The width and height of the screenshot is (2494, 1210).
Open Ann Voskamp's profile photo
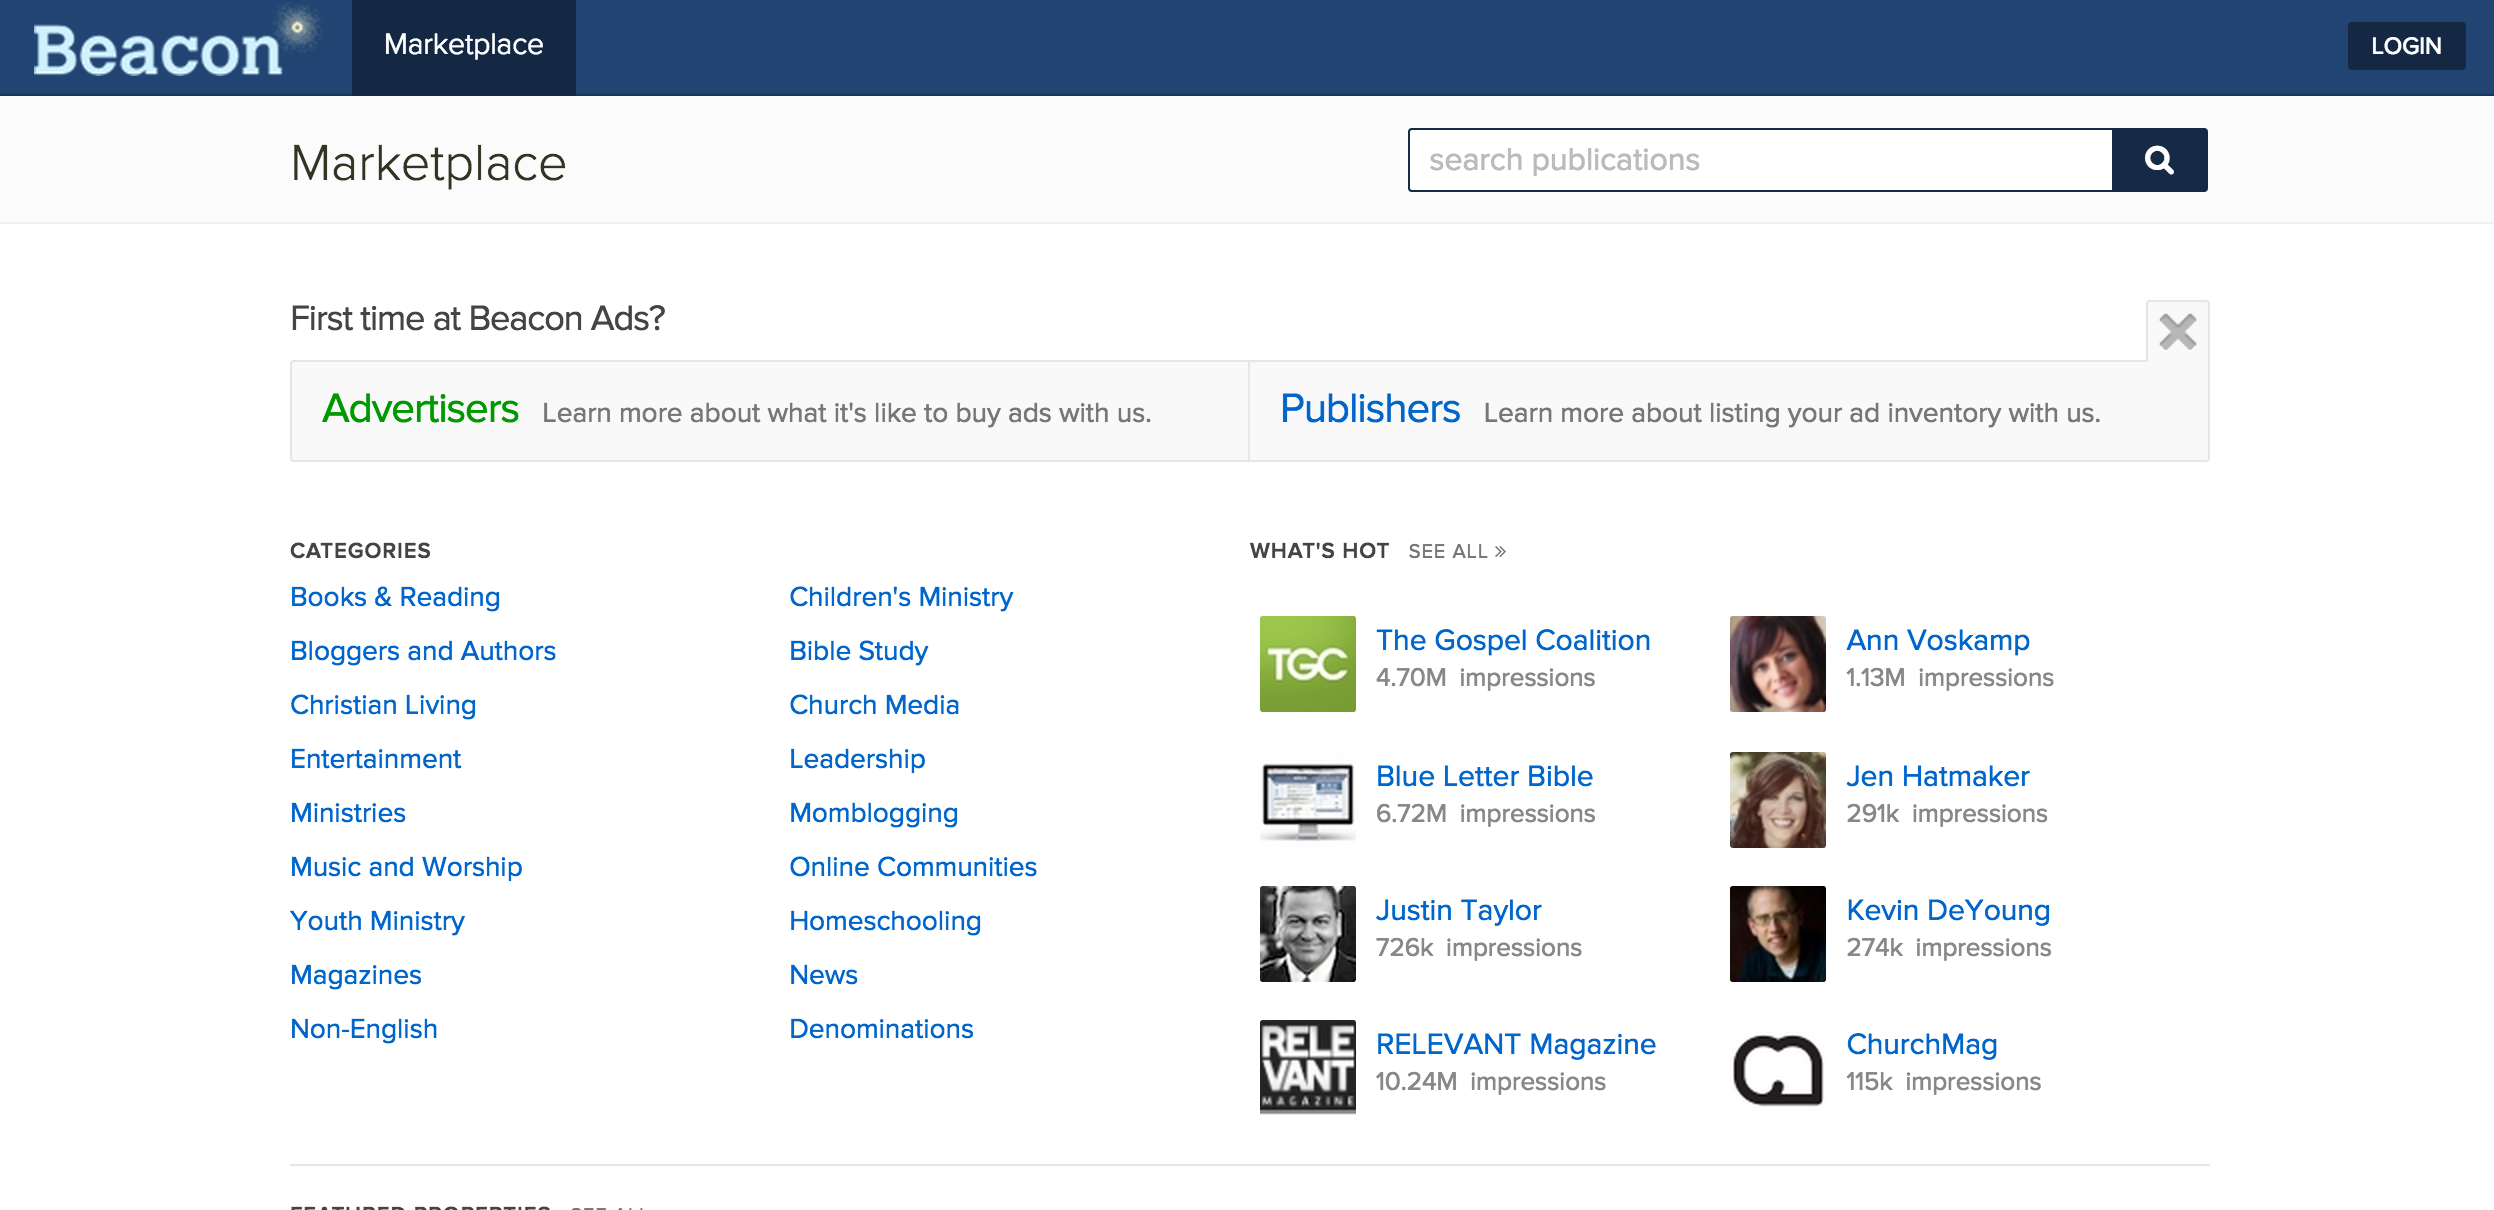click(1777, 664)
